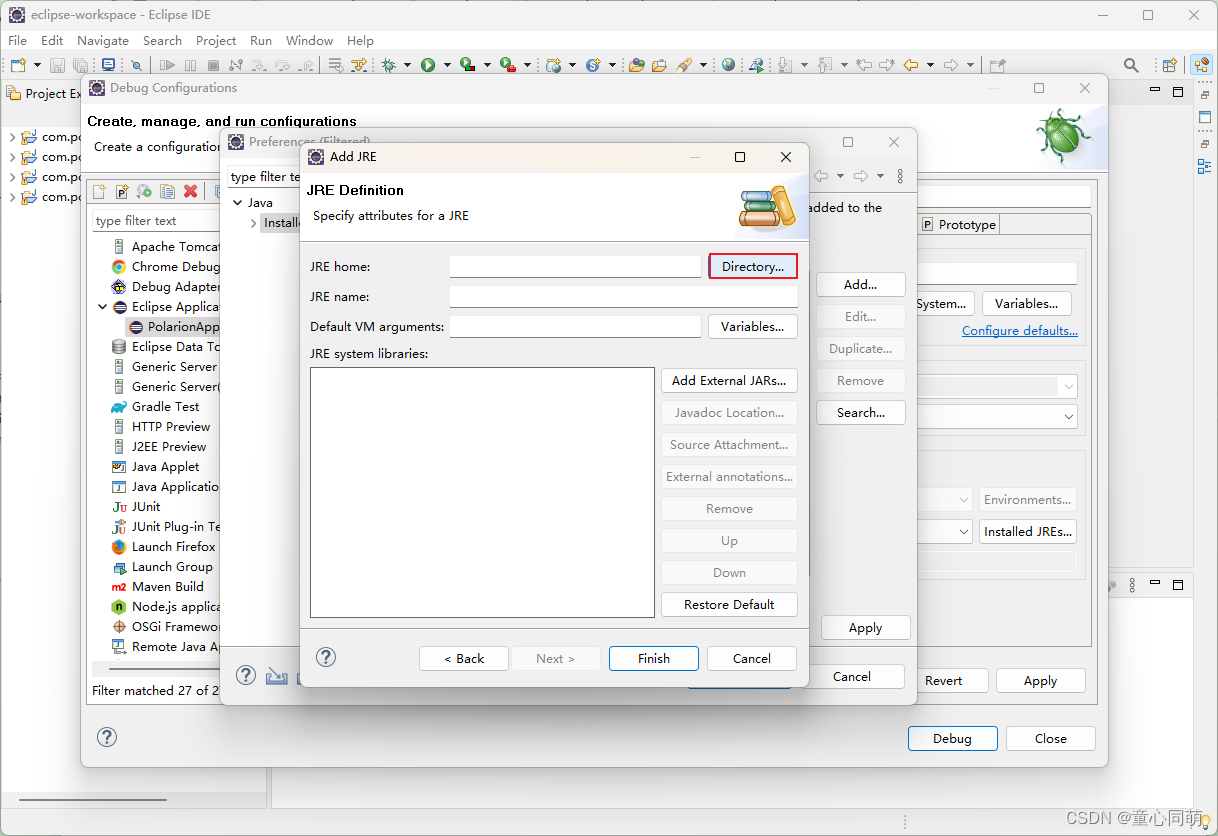Screen dimensions: 1218x836
Task: Open dropdown arrow next to Run icon
Action: tap(447, 65)
